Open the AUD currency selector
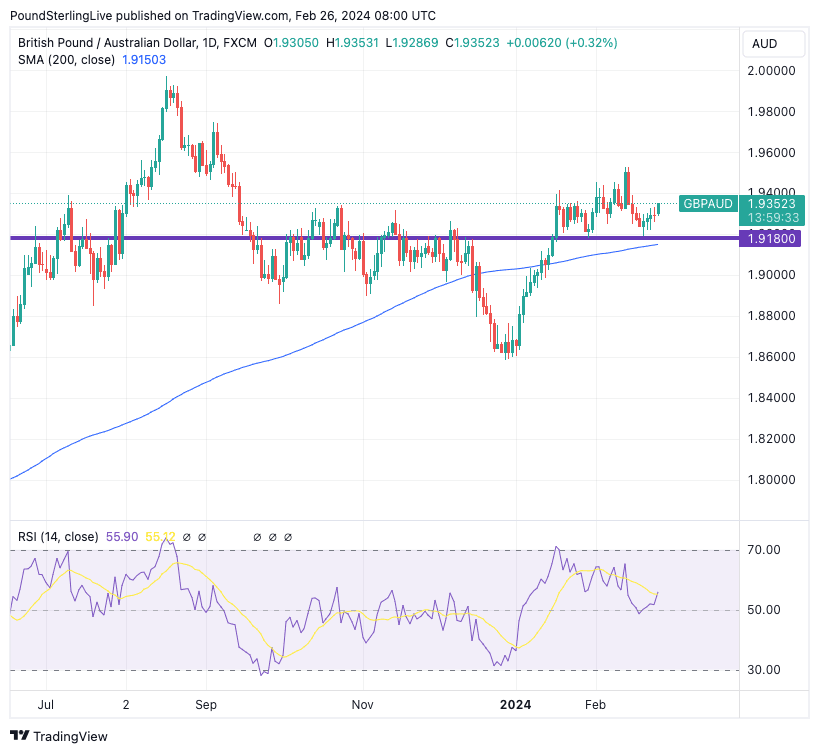 [773, 44]
